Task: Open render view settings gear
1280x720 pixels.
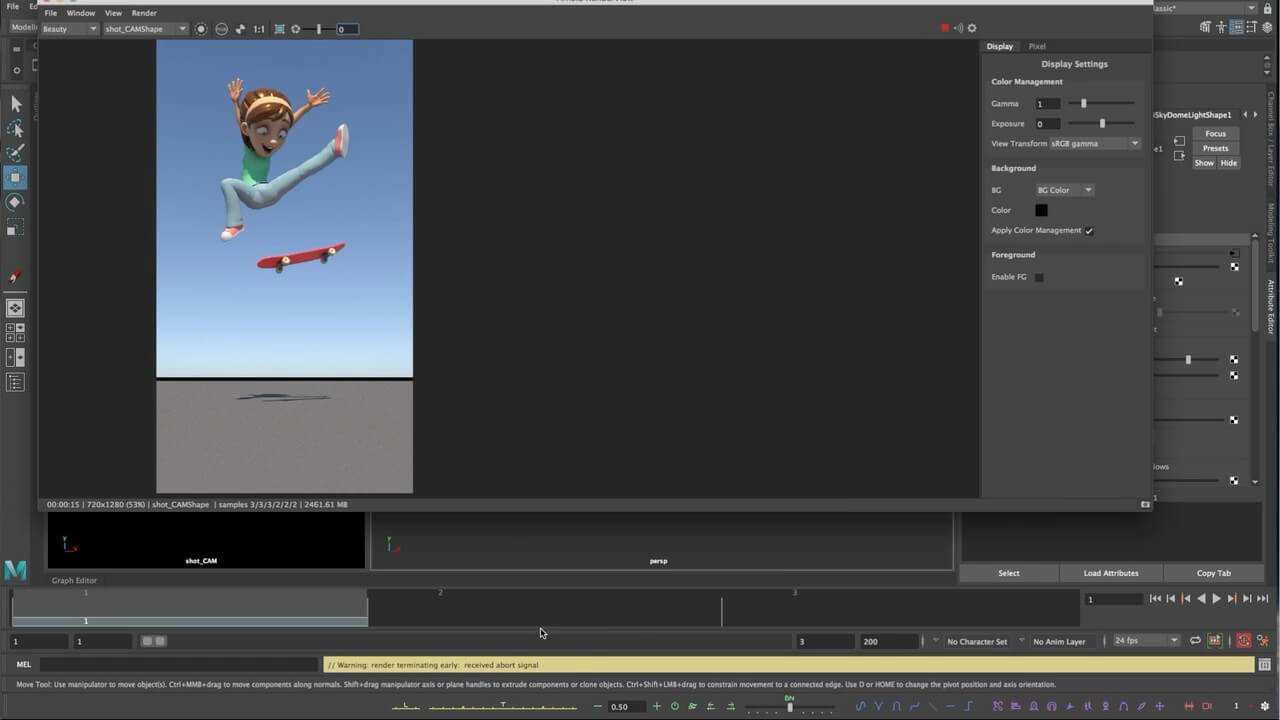Action: coord(972,28)
